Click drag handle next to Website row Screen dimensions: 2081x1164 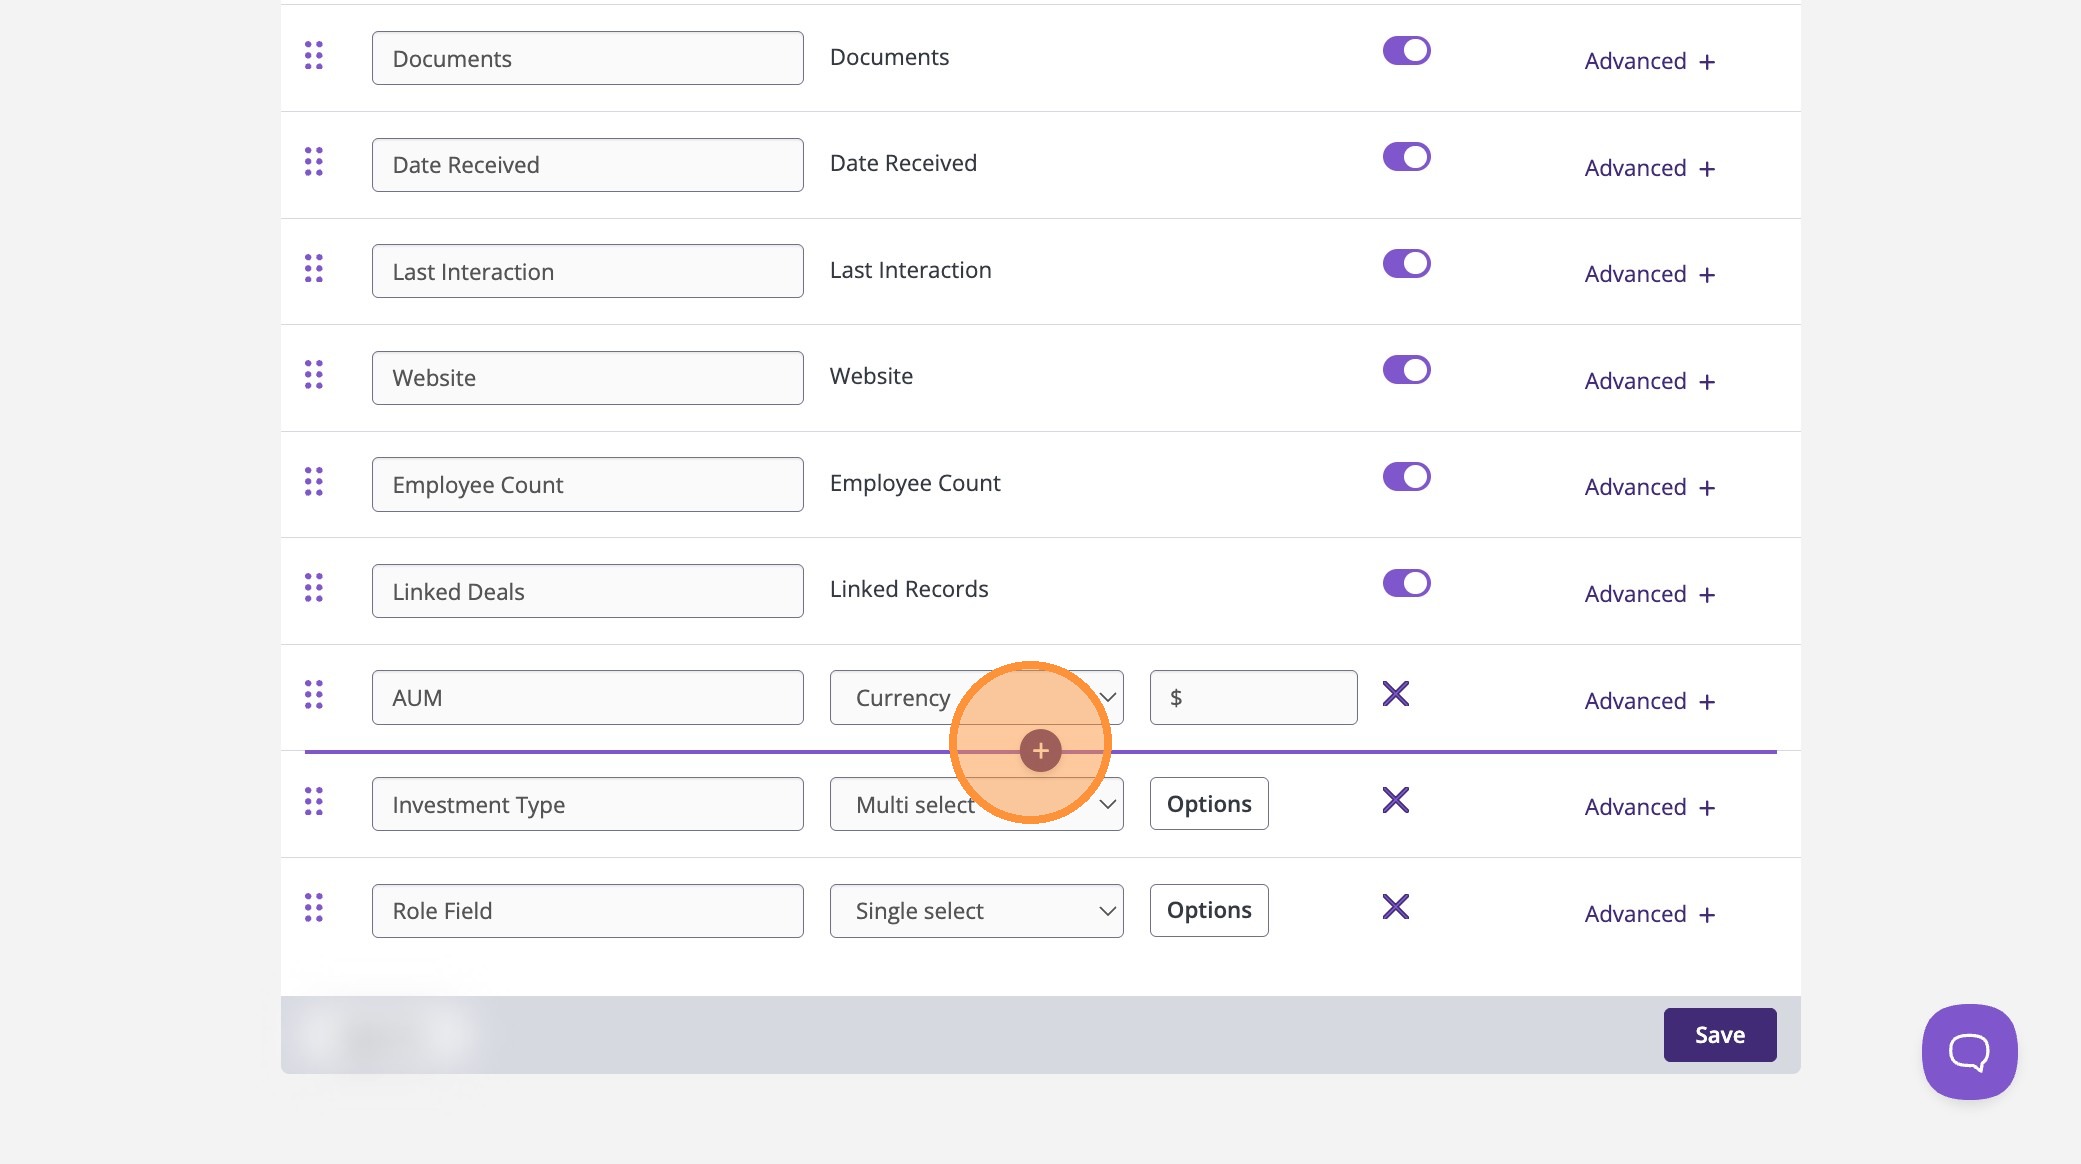pyautogui.click(x=314, y=375)
